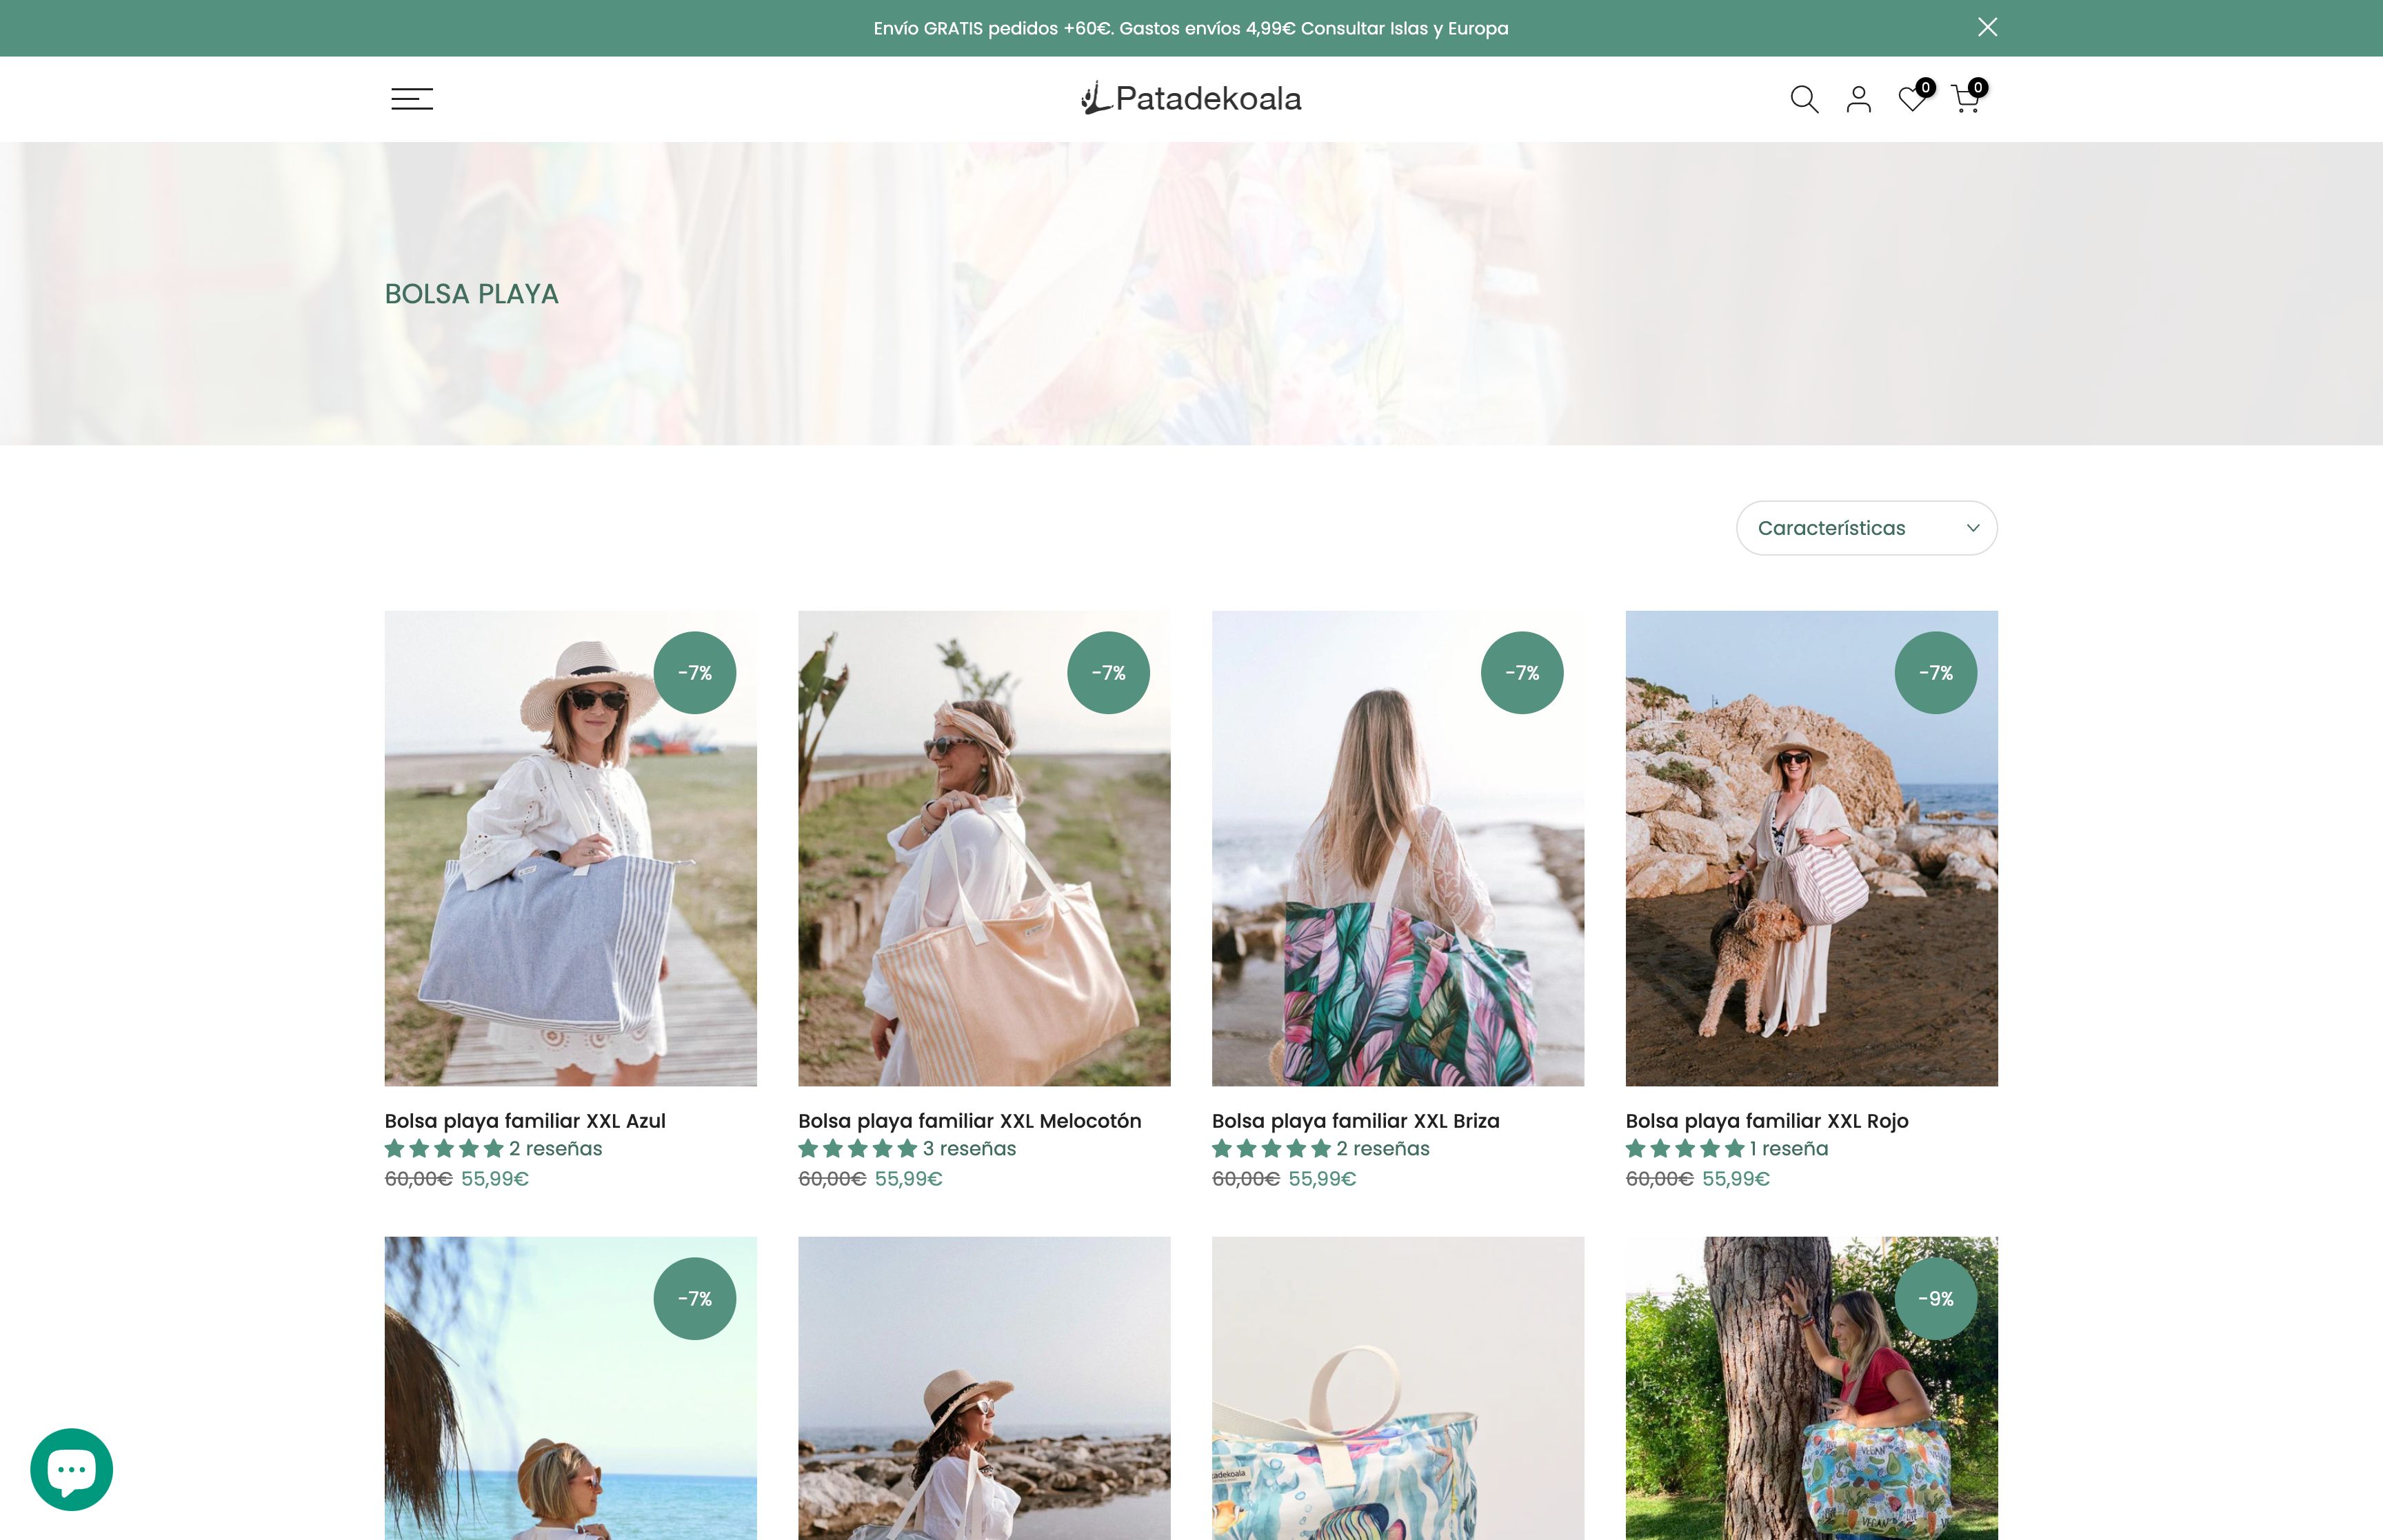
Task: Click the search magnifier icon
Action: coord(1804,99)
